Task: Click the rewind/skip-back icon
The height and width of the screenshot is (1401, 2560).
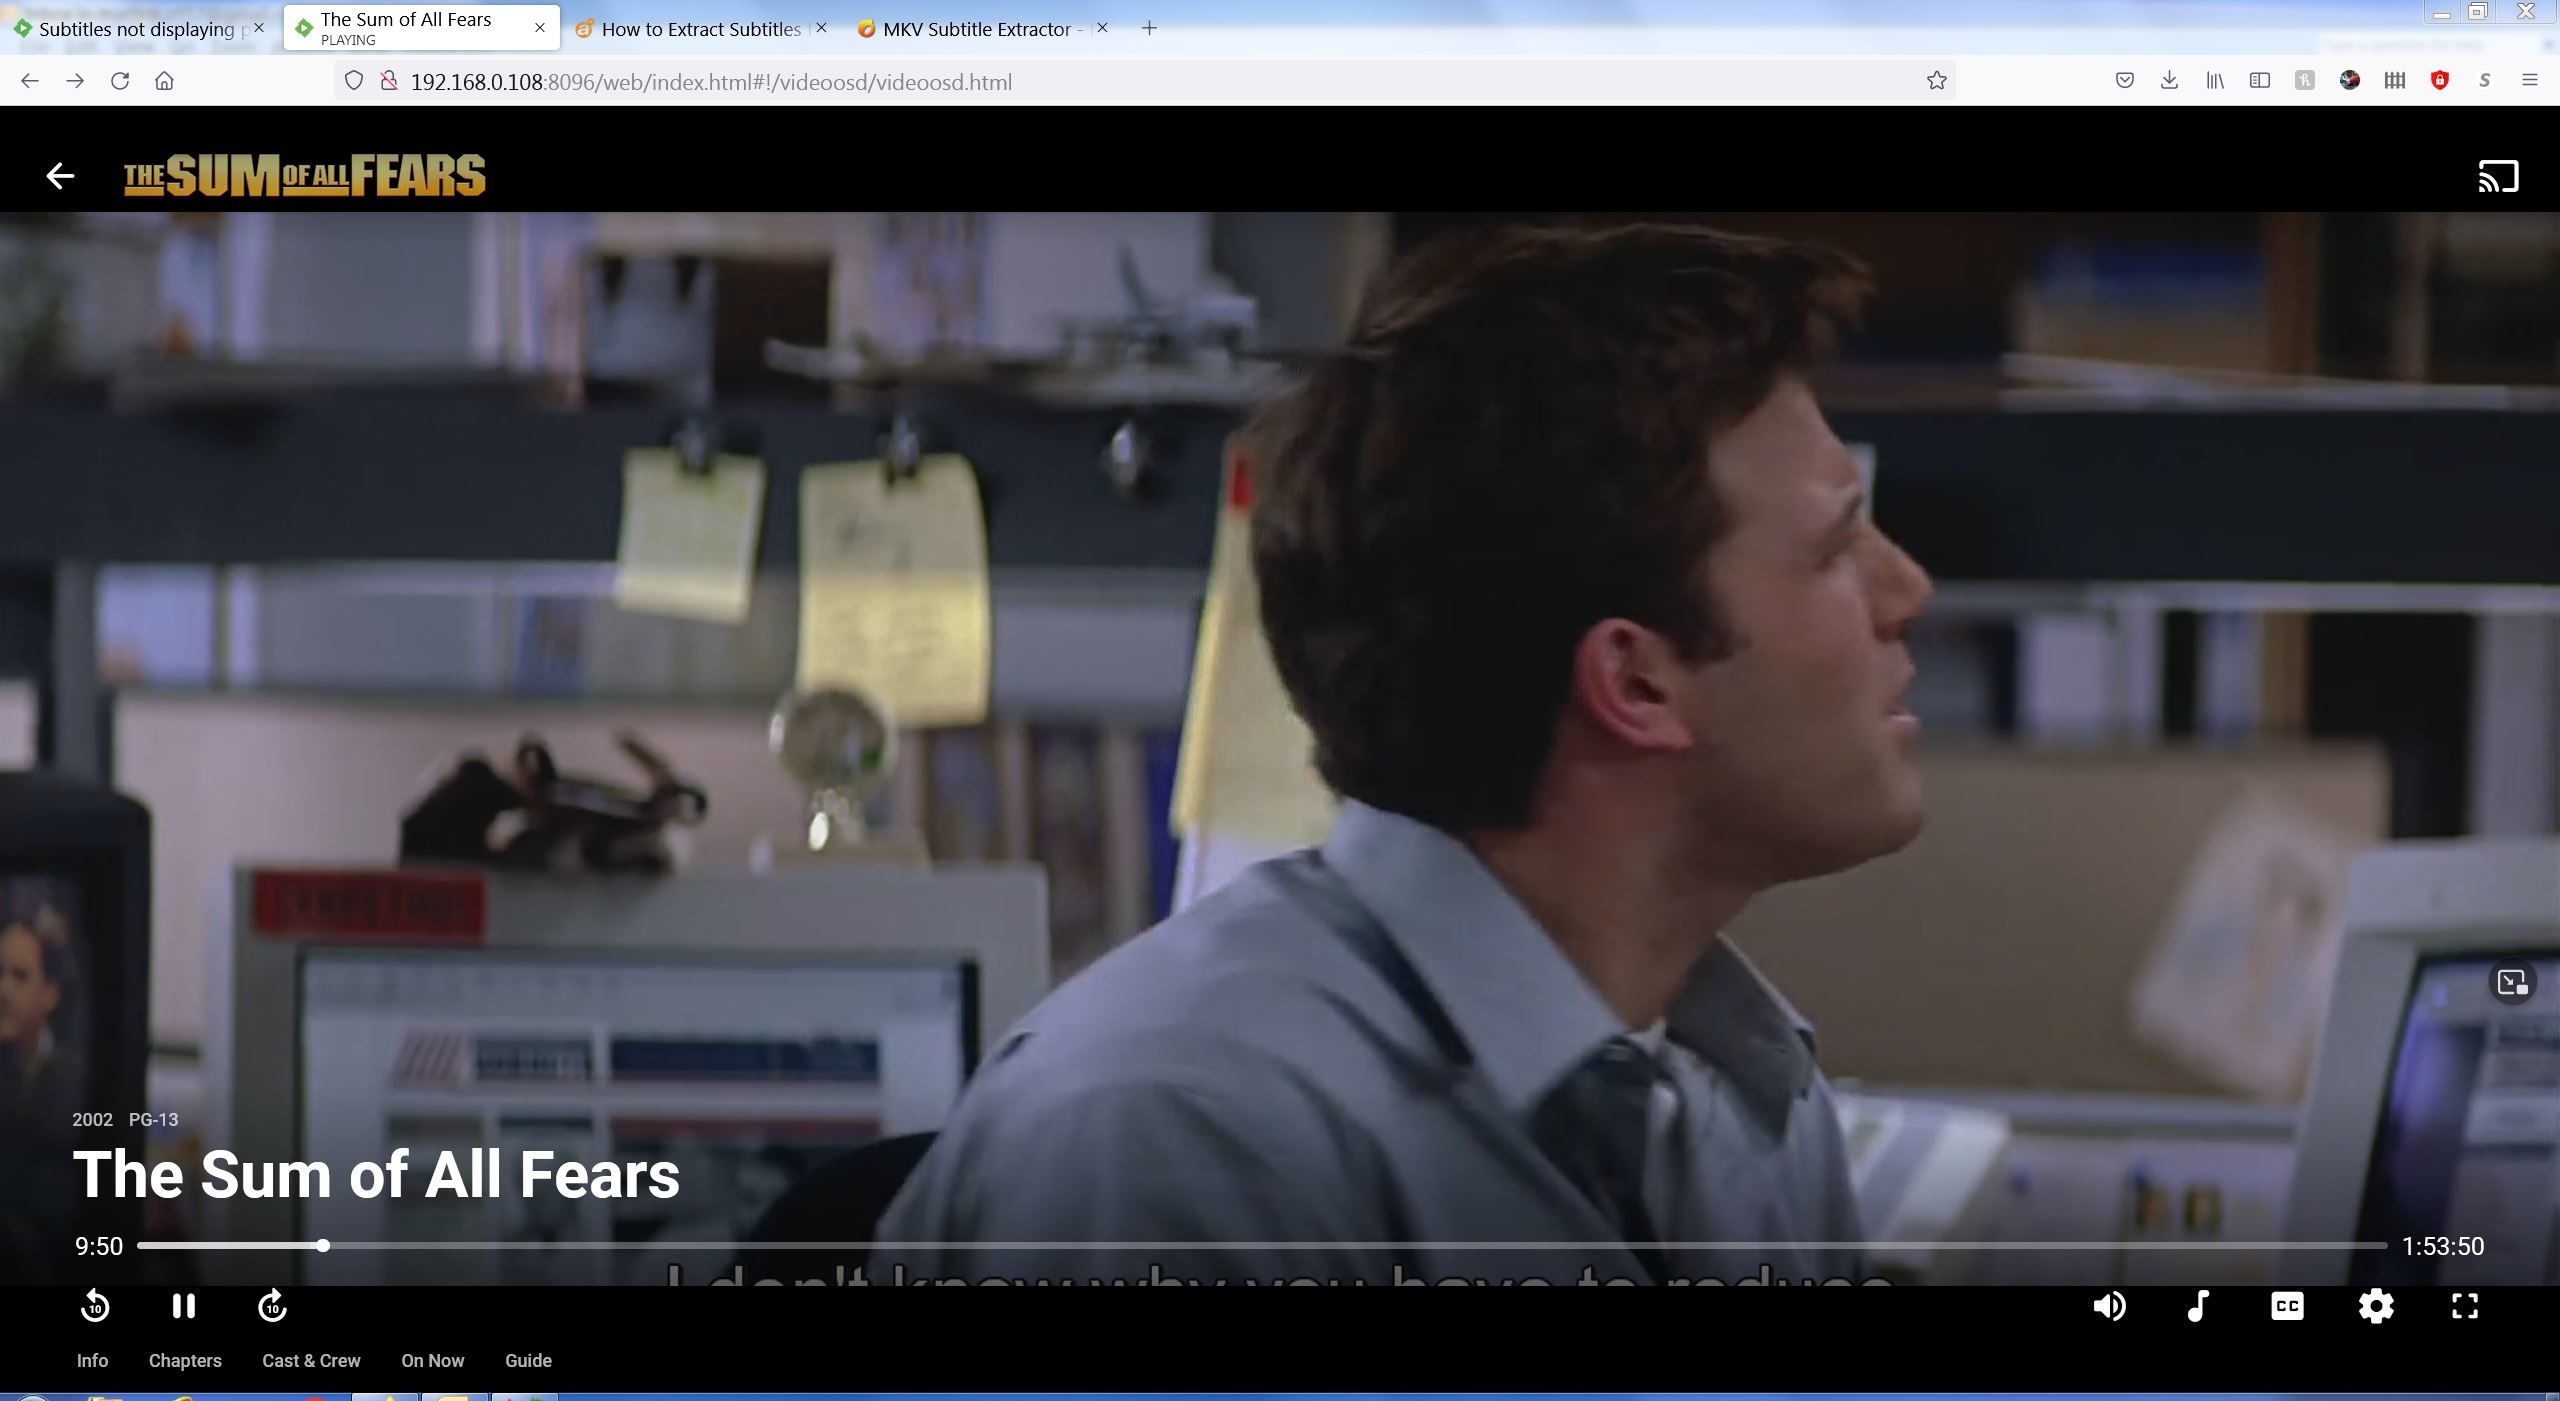Action: [x=95, y=1306]
